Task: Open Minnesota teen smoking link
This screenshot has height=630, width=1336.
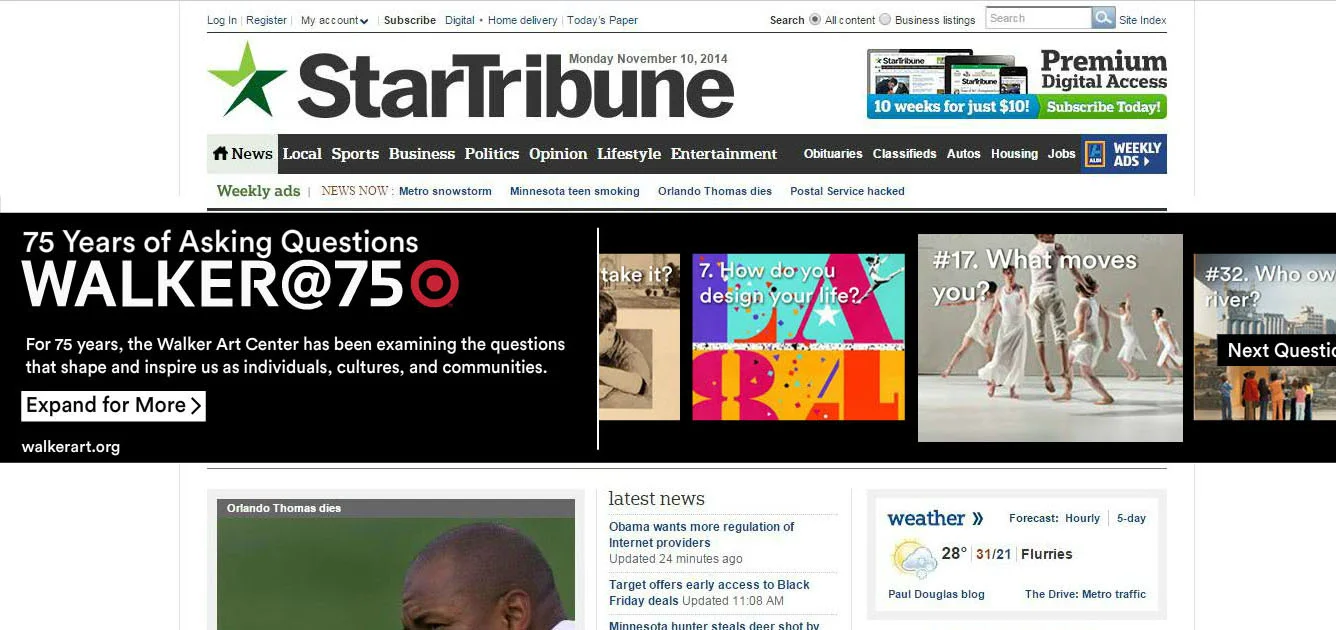Action: tap(574, 191)
